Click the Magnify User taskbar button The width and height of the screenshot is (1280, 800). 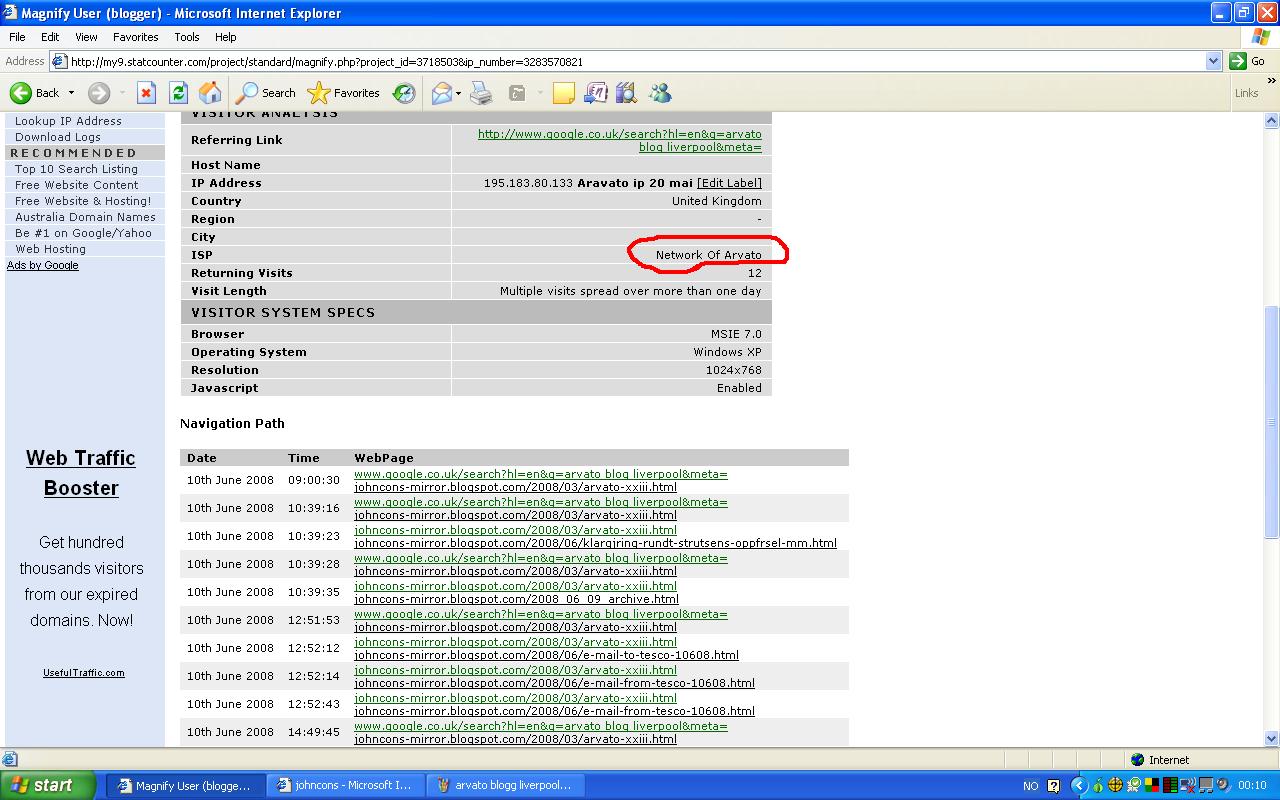(186, 785)
